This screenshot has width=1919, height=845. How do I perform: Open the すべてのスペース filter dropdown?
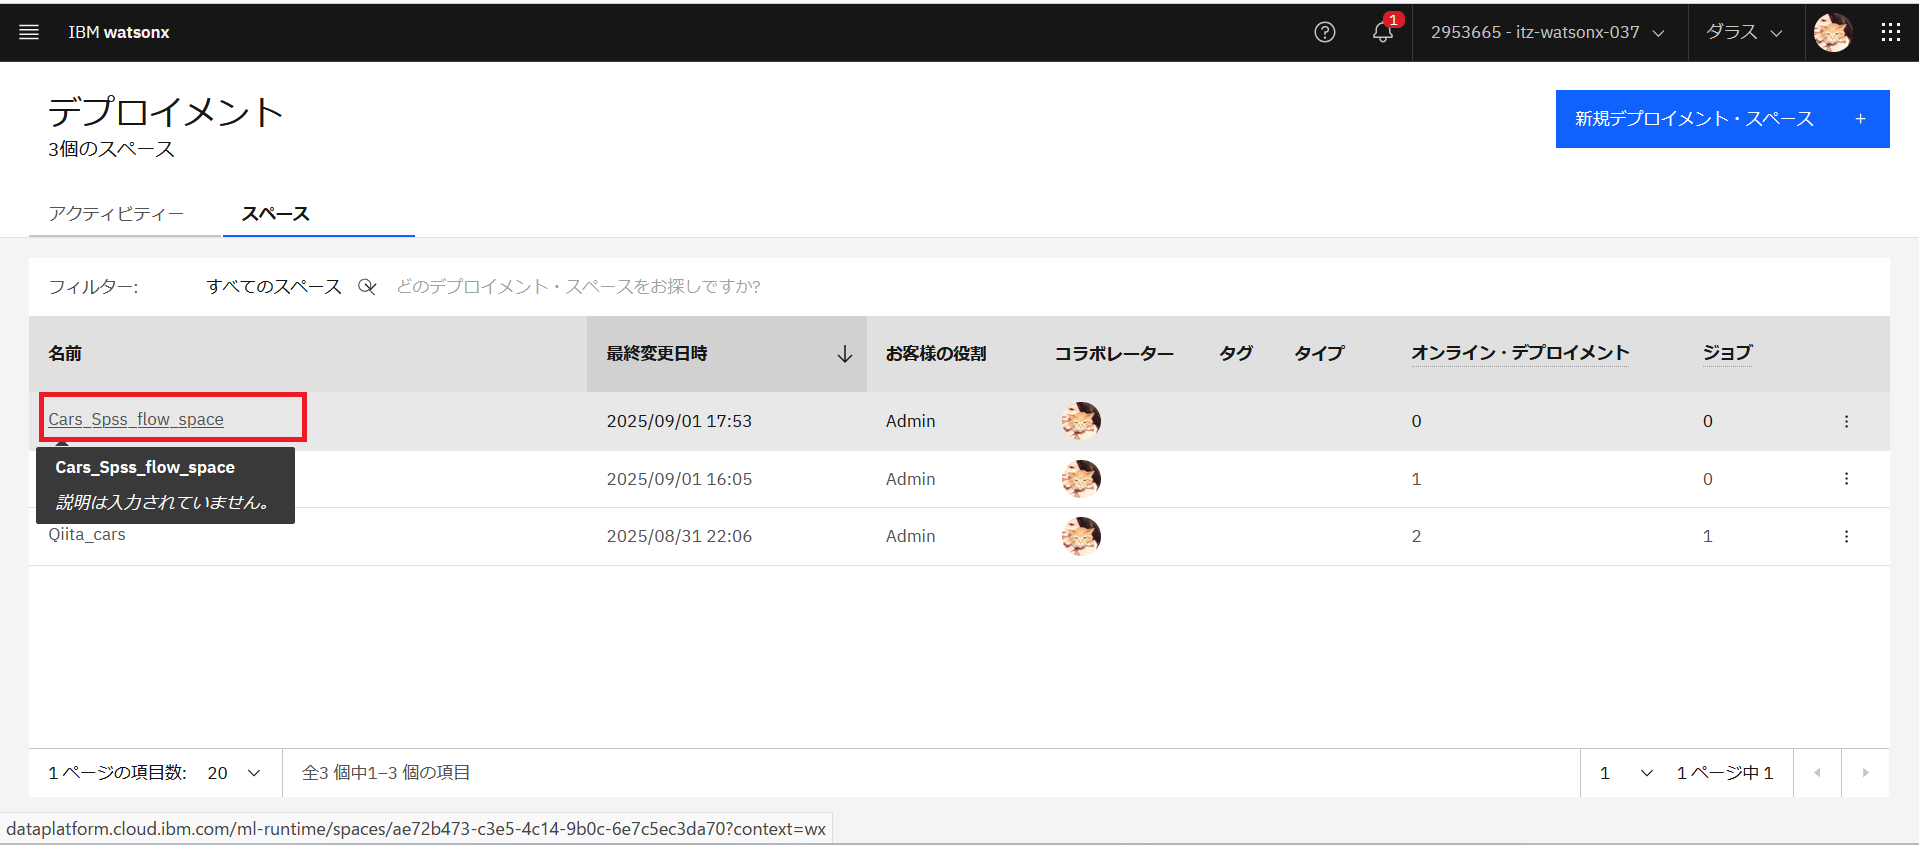tap(274, 287)
